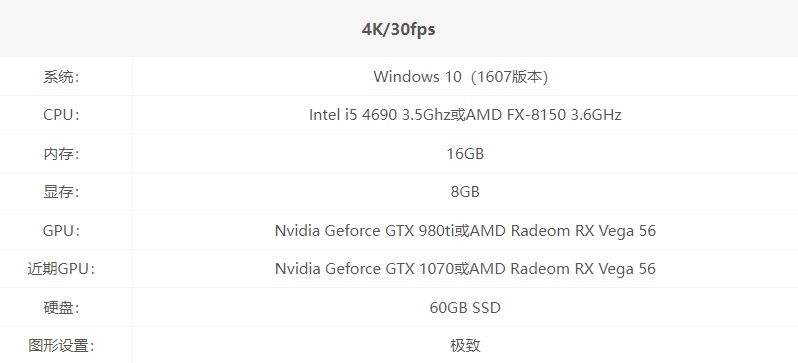The height and width of the screenshot is (363, 798).
Task: Click the RX Vega 56 text in GPU row
Action: pyautogui.click(x=615, y=231)
